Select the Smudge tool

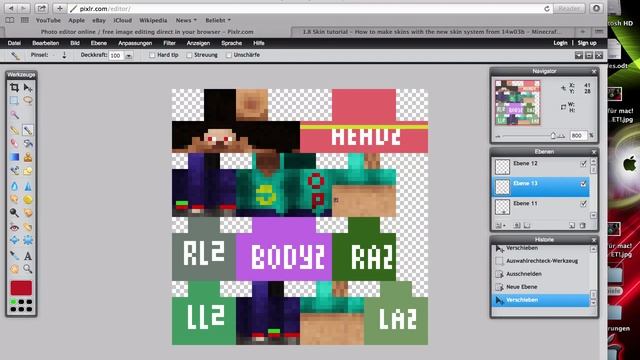[14, 199]
